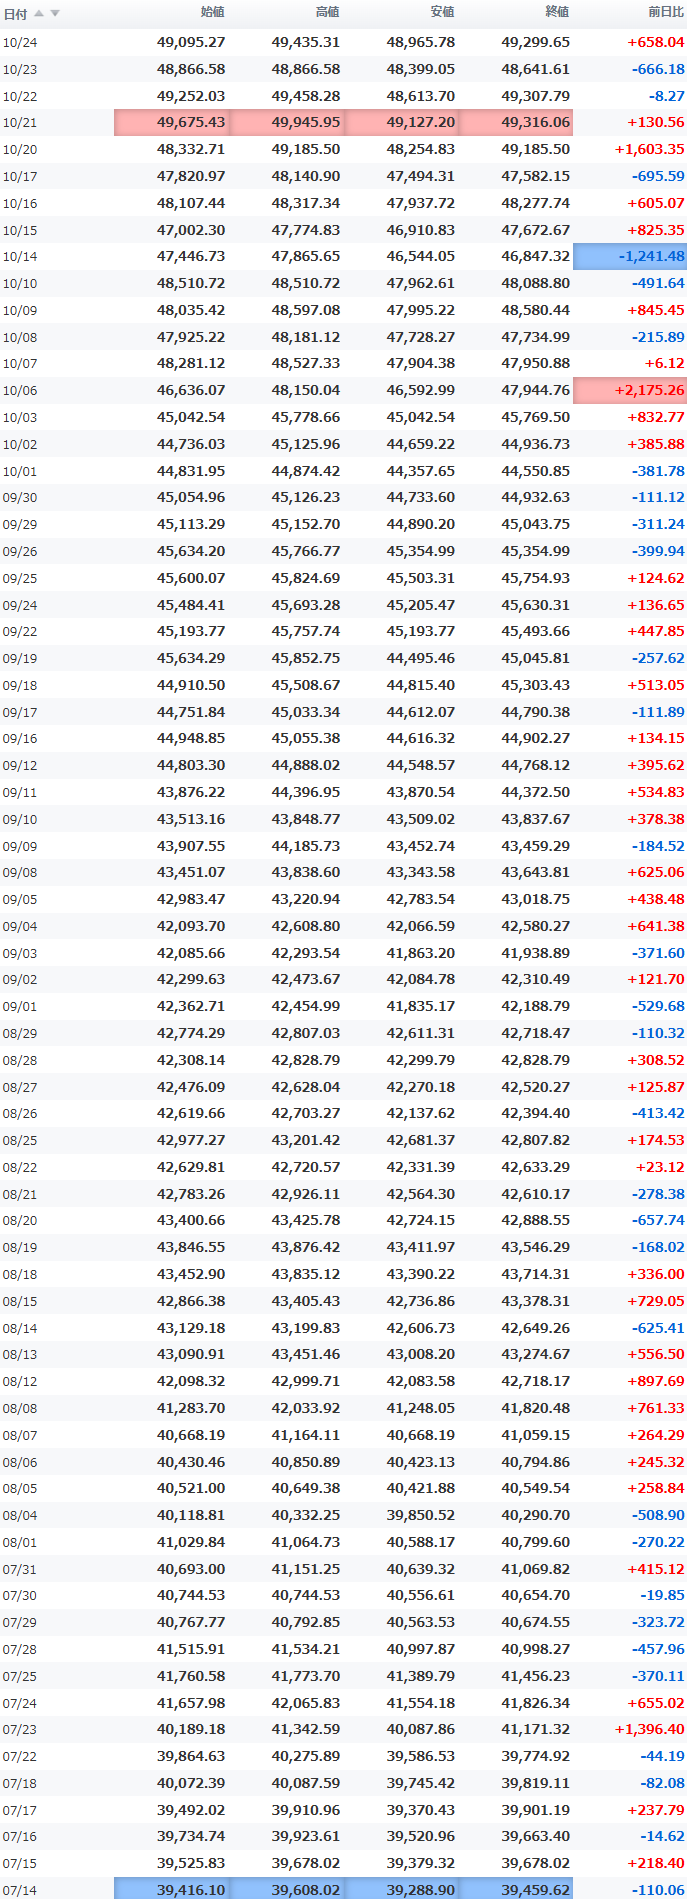Click the 終値 column header

(557, 12)
